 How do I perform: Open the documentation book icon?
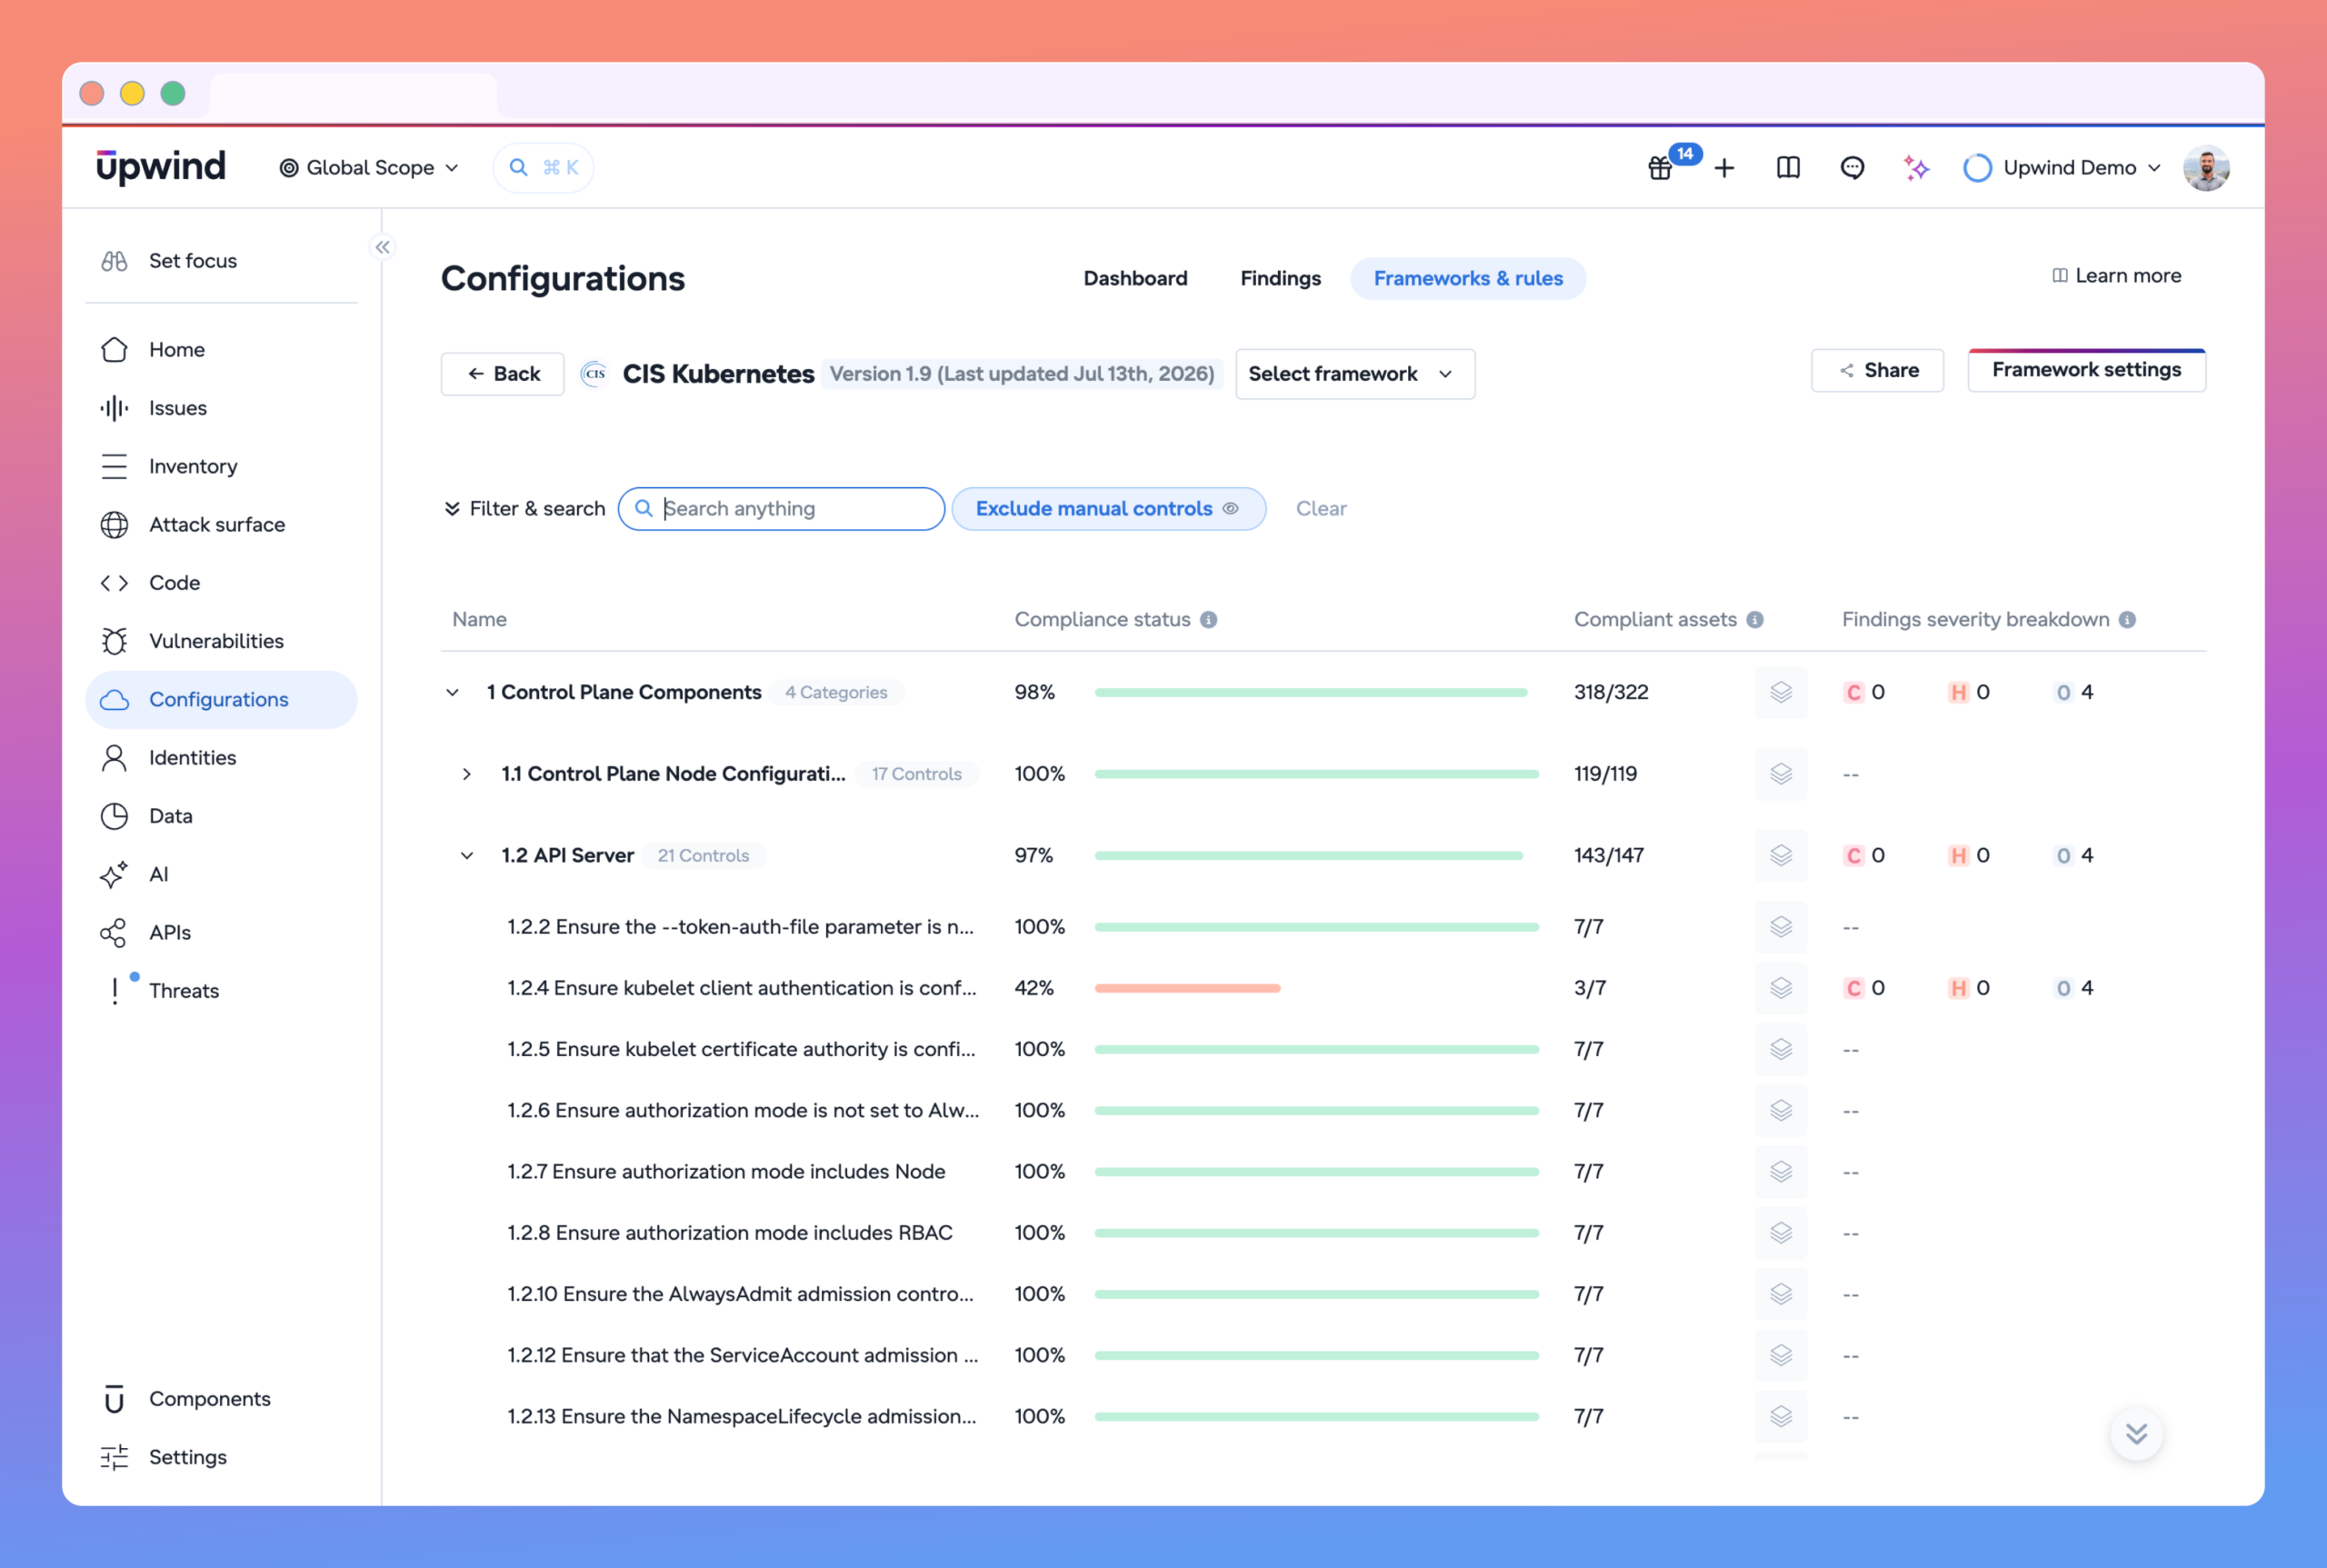tap(1788, 168)
